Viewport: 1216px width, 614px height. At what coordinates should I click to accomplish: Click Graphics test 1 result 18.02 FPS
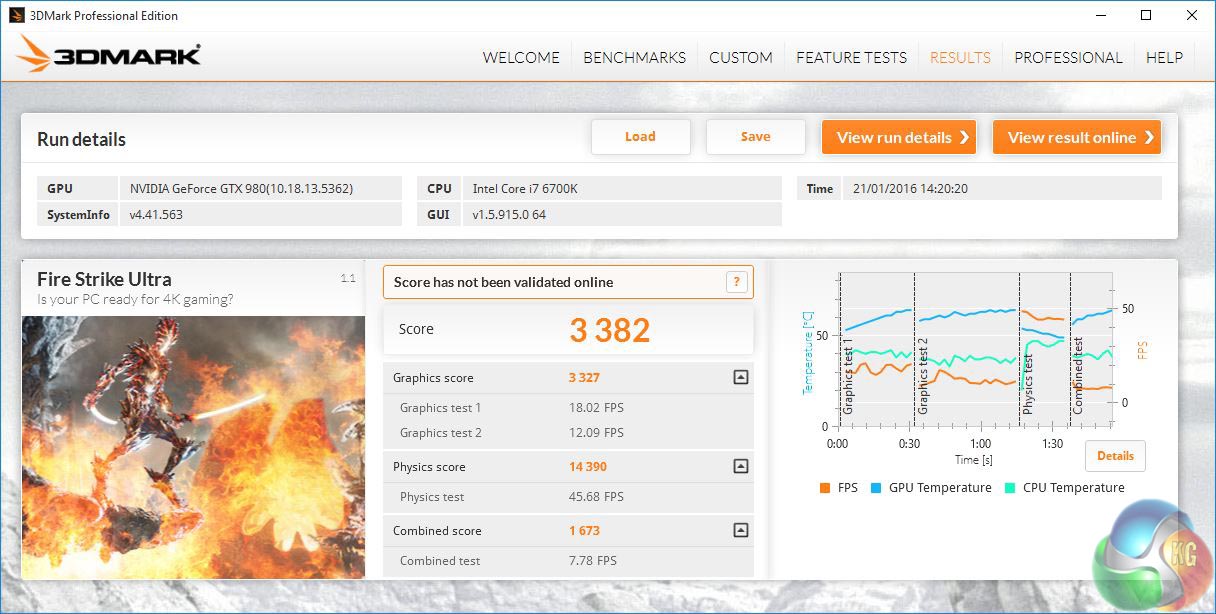tap(596, 408)
